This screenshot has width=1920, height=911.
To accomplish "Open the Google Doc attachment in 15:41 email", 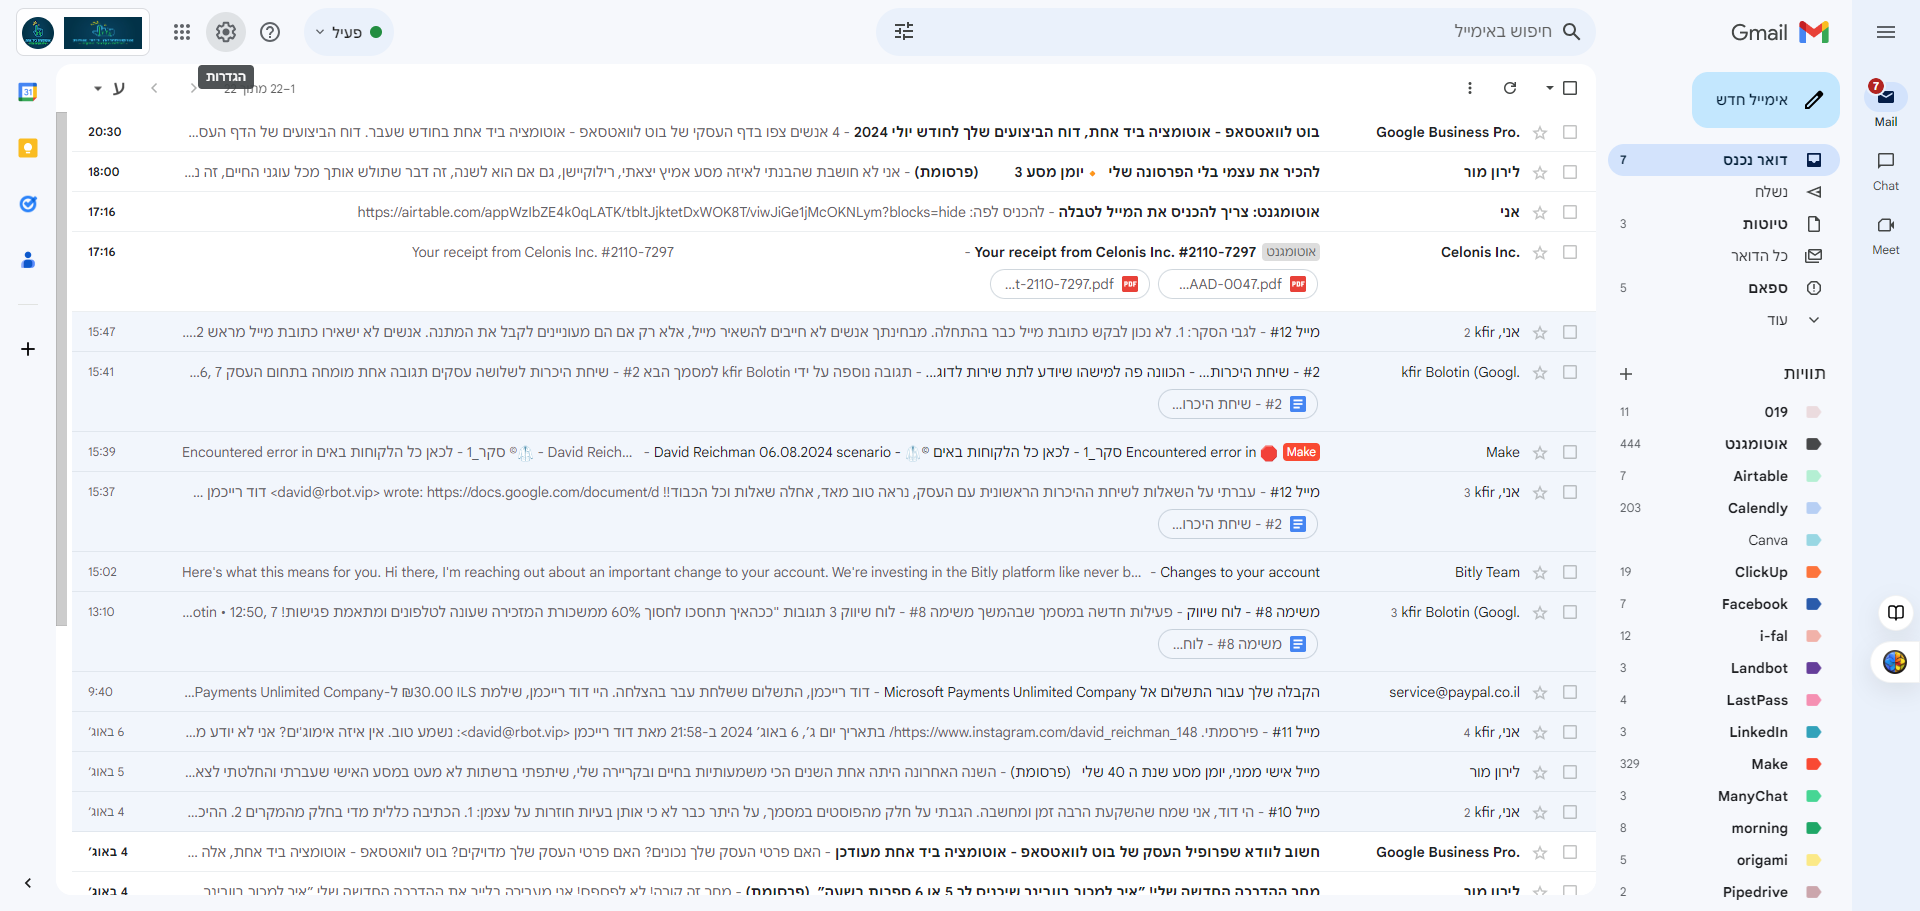I will (1238, 404).
